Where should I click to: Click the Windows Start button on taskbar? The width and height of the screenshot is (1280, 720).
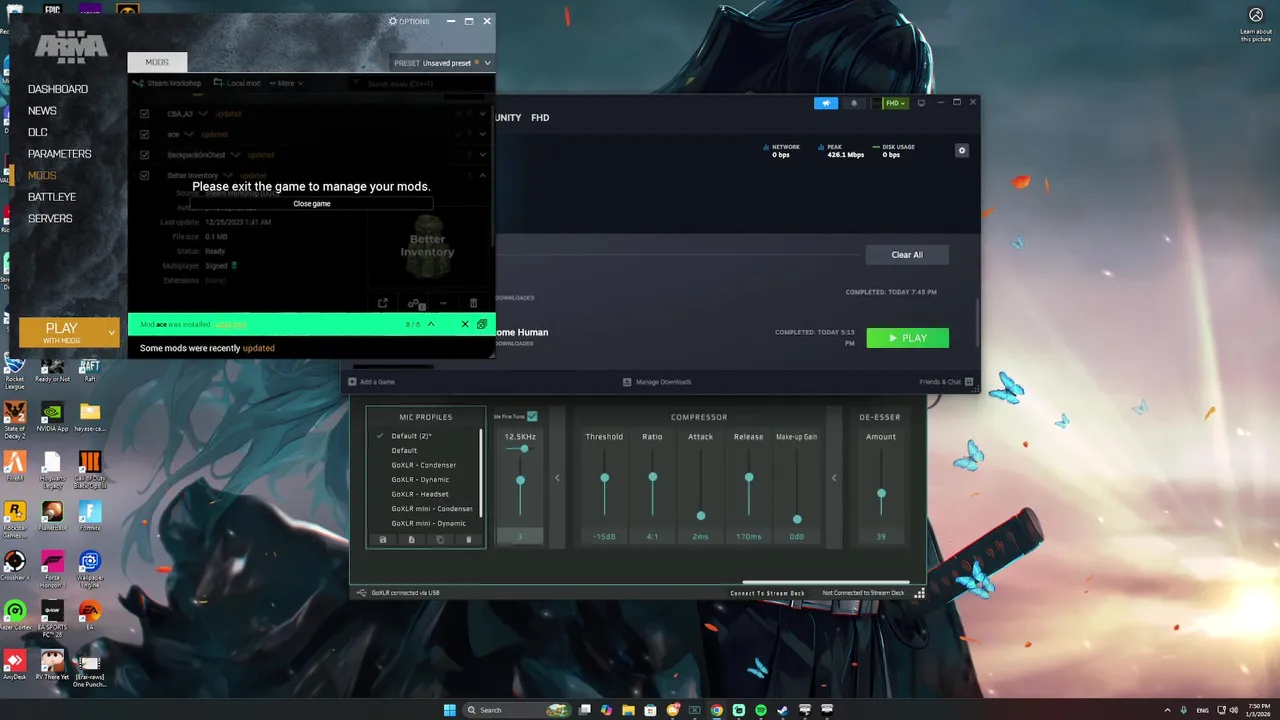[x=450, y=710]
